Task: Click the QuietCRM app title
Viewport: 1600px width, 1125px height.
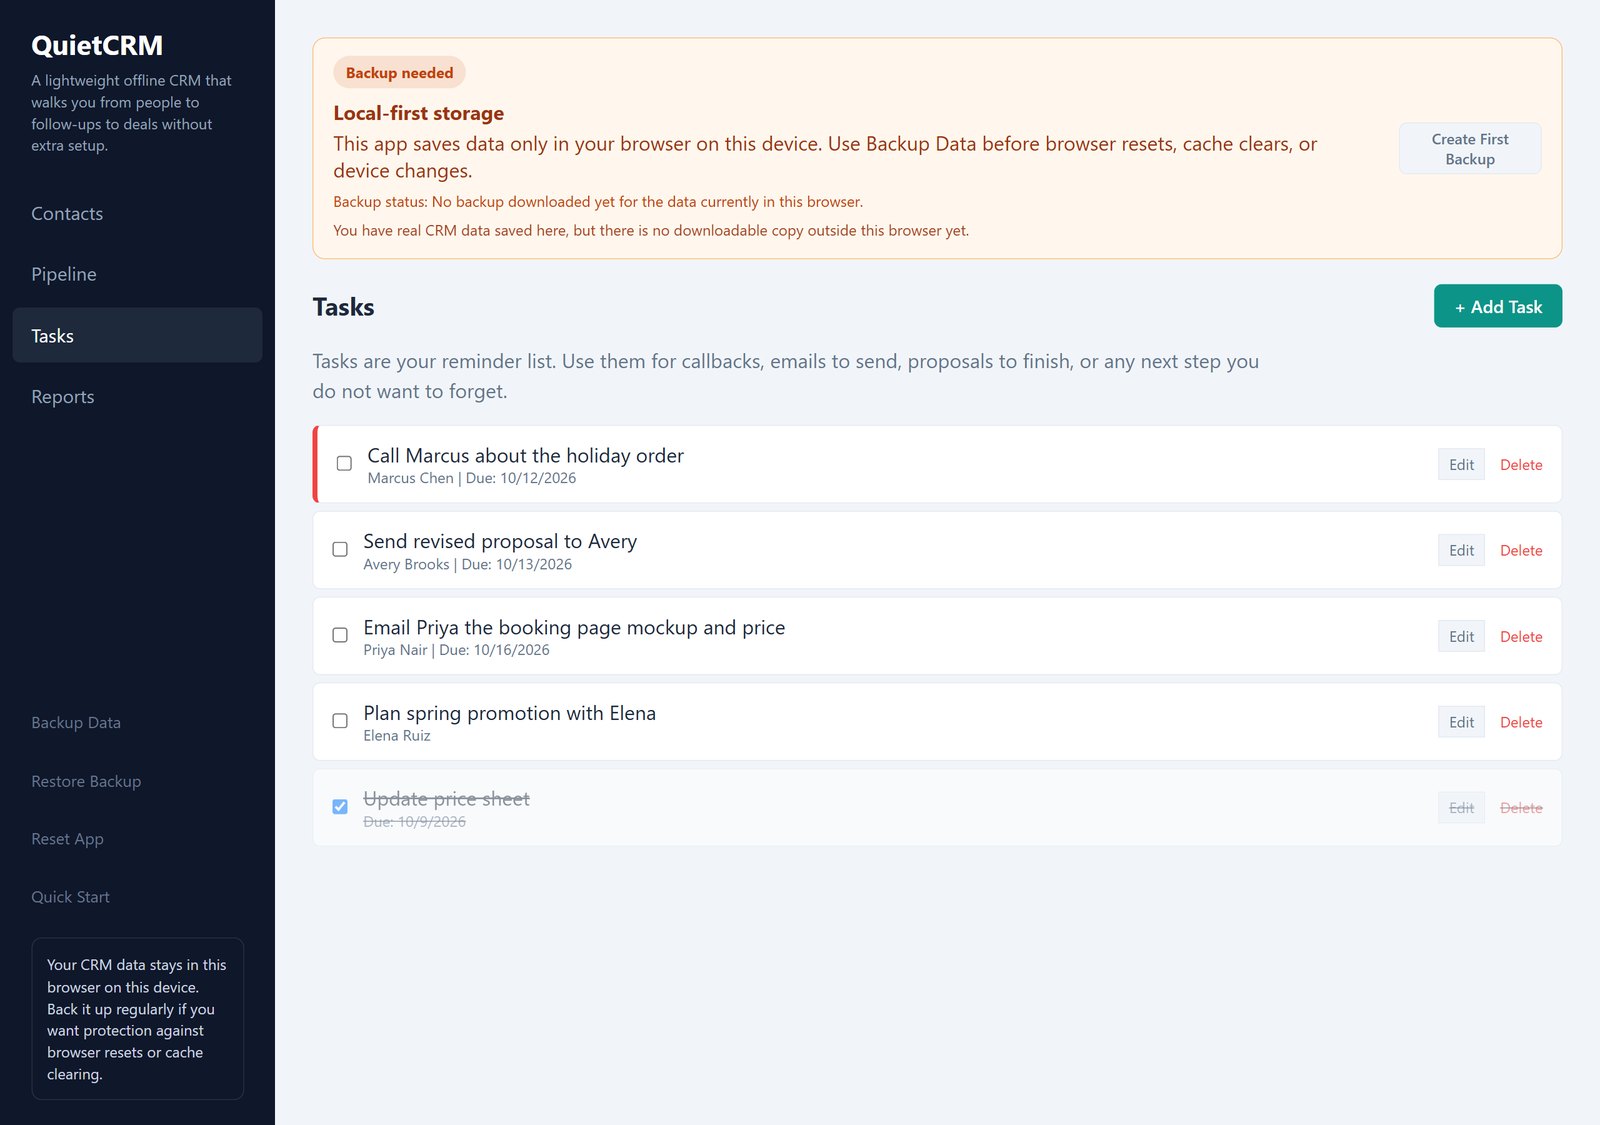Action: point(97,46)
